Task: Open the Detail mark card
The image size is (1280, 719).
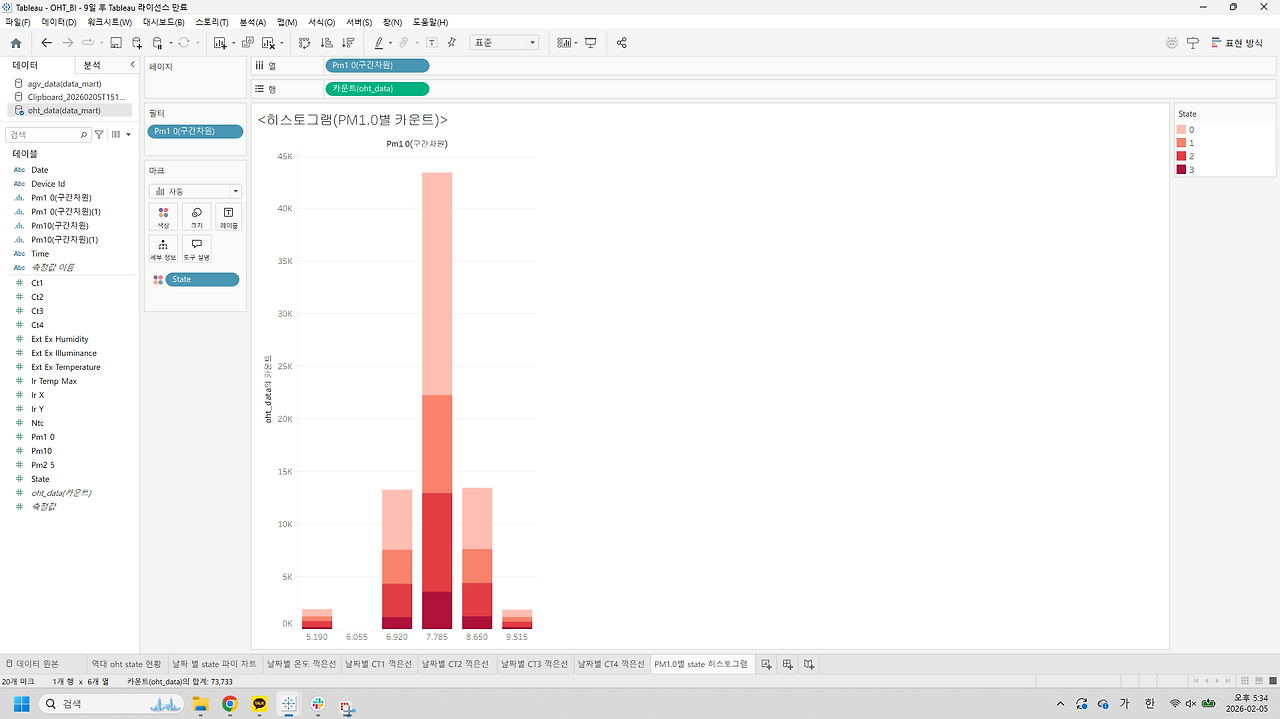Action: pos(163,249)
